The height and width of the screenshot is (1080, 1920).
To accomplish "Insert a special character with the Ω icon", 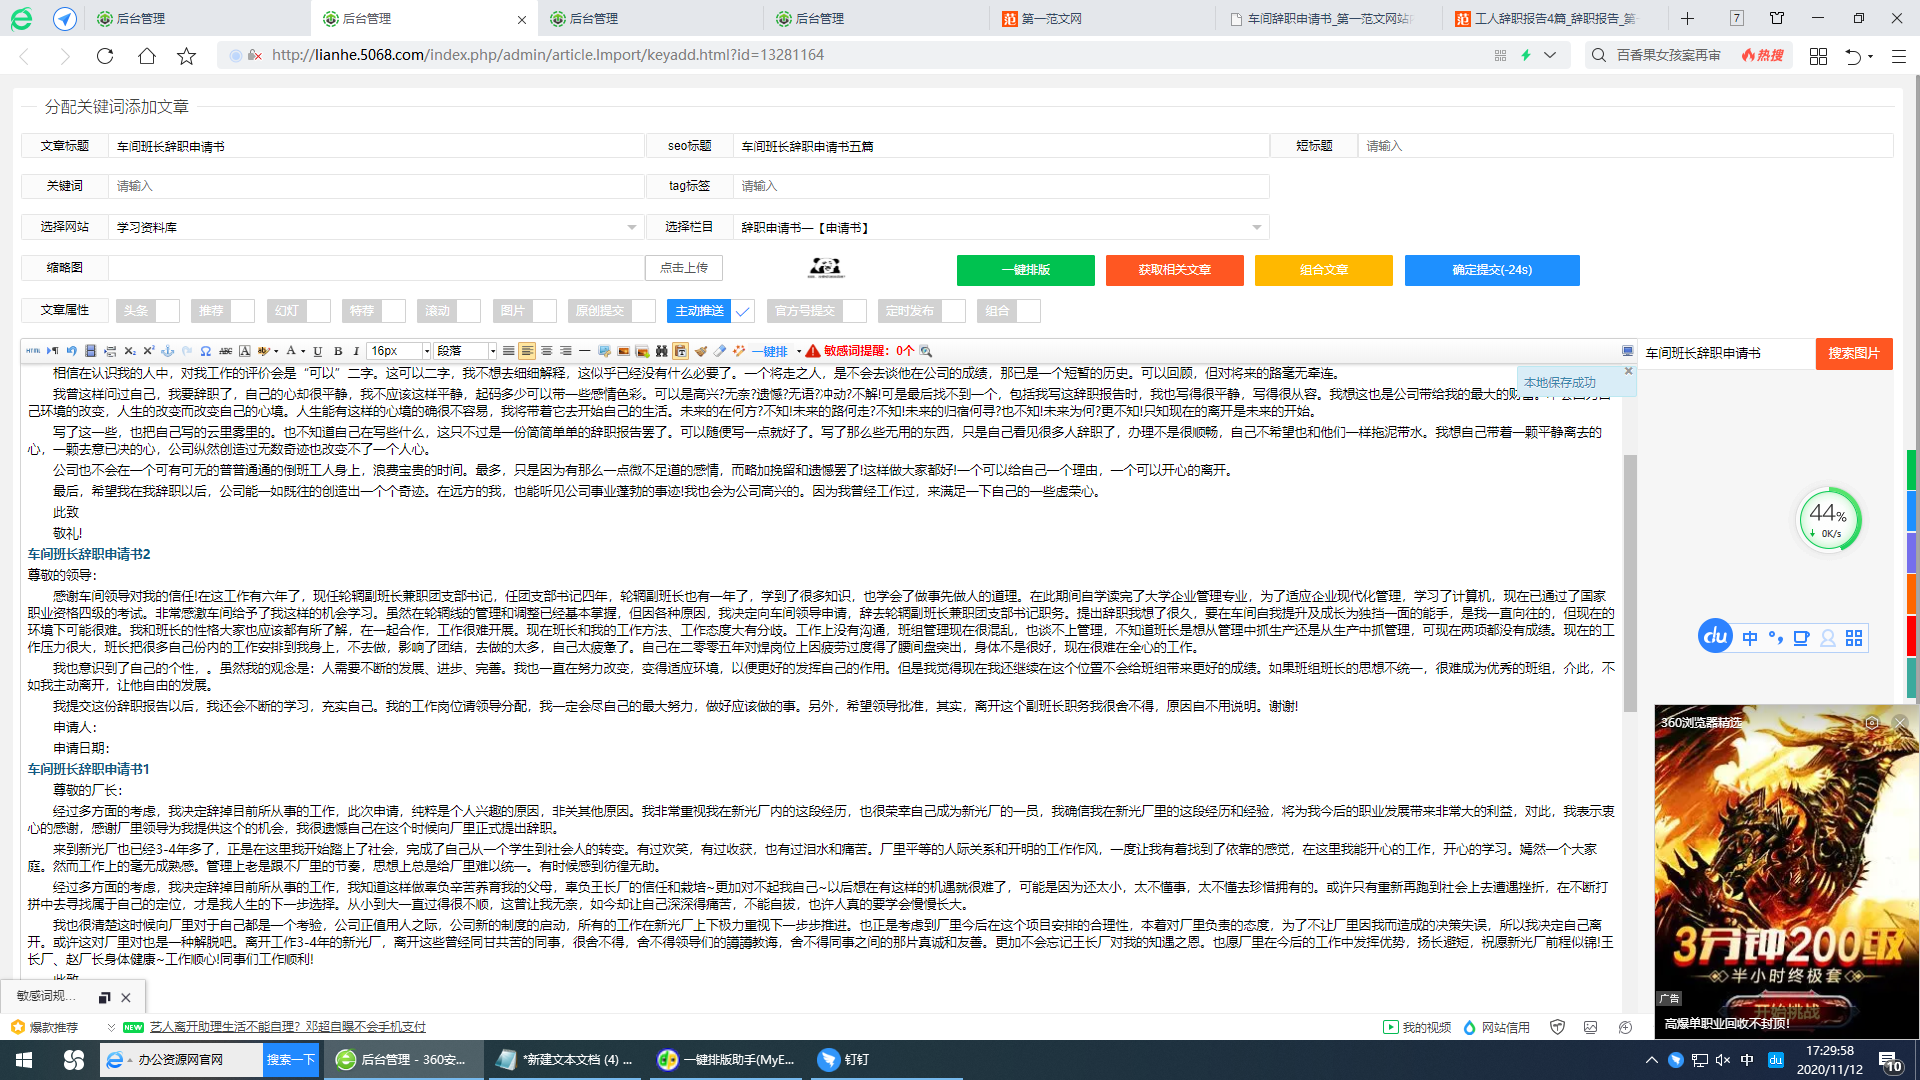I will 205,351.
